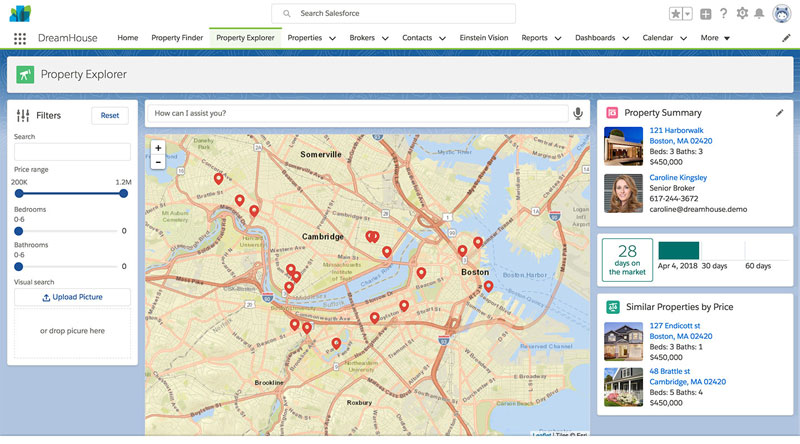Open the Einstein Vision tab
Image resolution: width=800 pixels, height=444 pixels.
(x=484, y=38)
